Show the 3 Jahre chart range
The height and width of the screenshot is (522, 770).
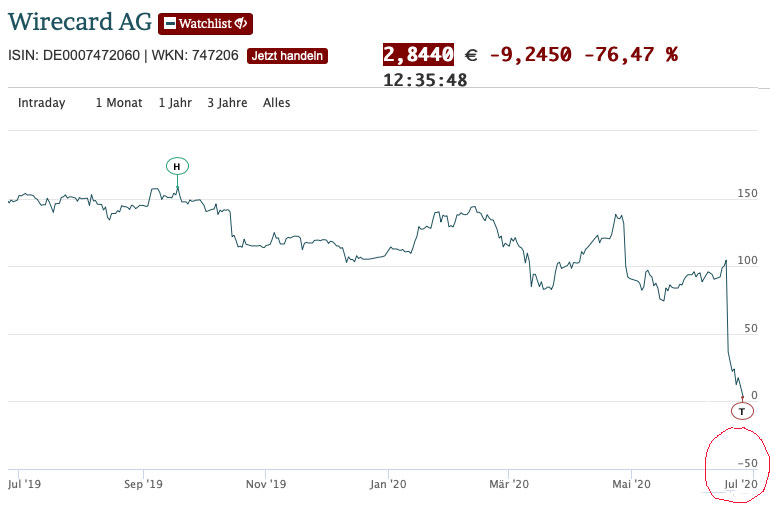click(x=227, y=103)
